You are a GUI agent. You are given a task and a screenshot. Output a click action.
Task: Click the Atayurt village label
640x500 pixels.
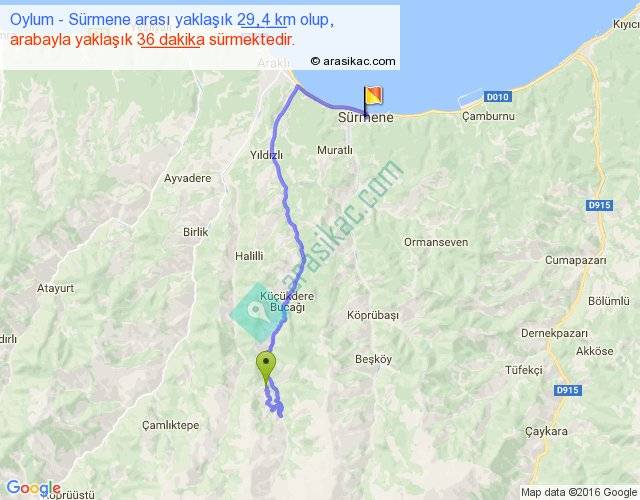56,288
